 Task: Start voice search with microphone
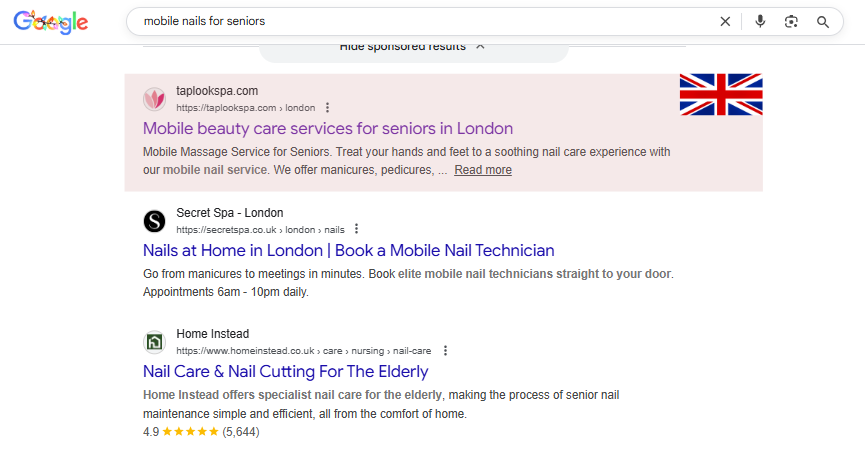pos(760,21)
